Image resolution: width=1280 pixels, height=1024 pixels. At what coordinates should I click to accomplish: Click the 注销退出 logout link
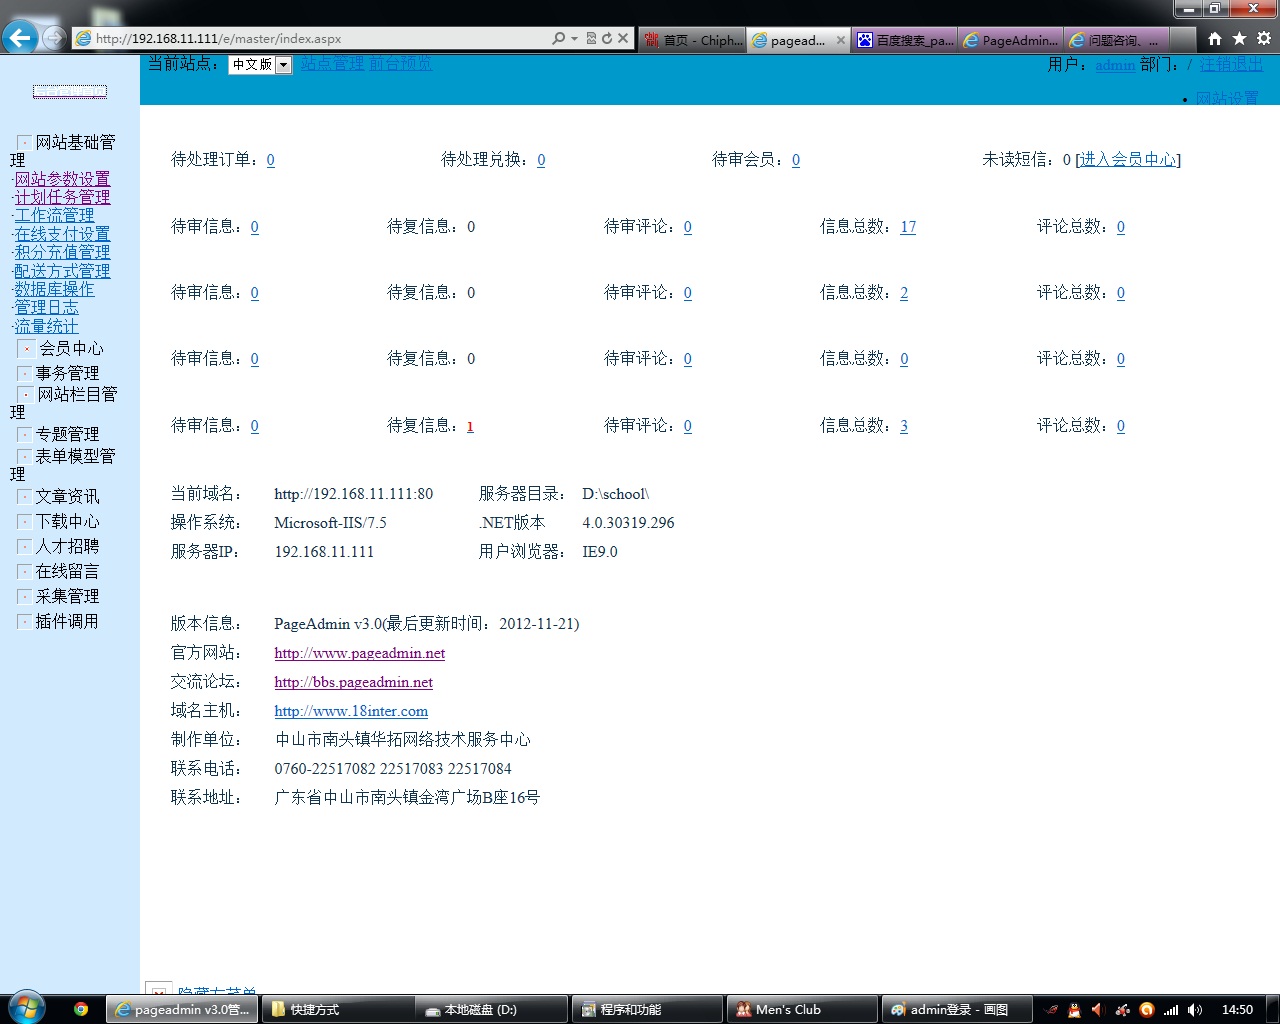coord(1231,64)
